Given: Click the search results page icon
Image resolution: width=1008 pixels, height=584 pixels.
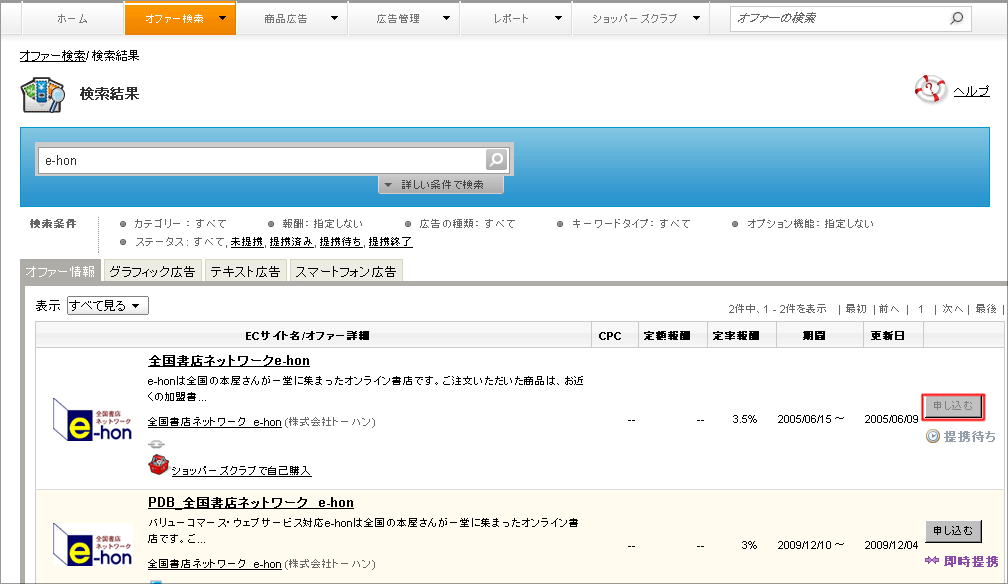Looking at the screenshot, I should coord(42,95).
